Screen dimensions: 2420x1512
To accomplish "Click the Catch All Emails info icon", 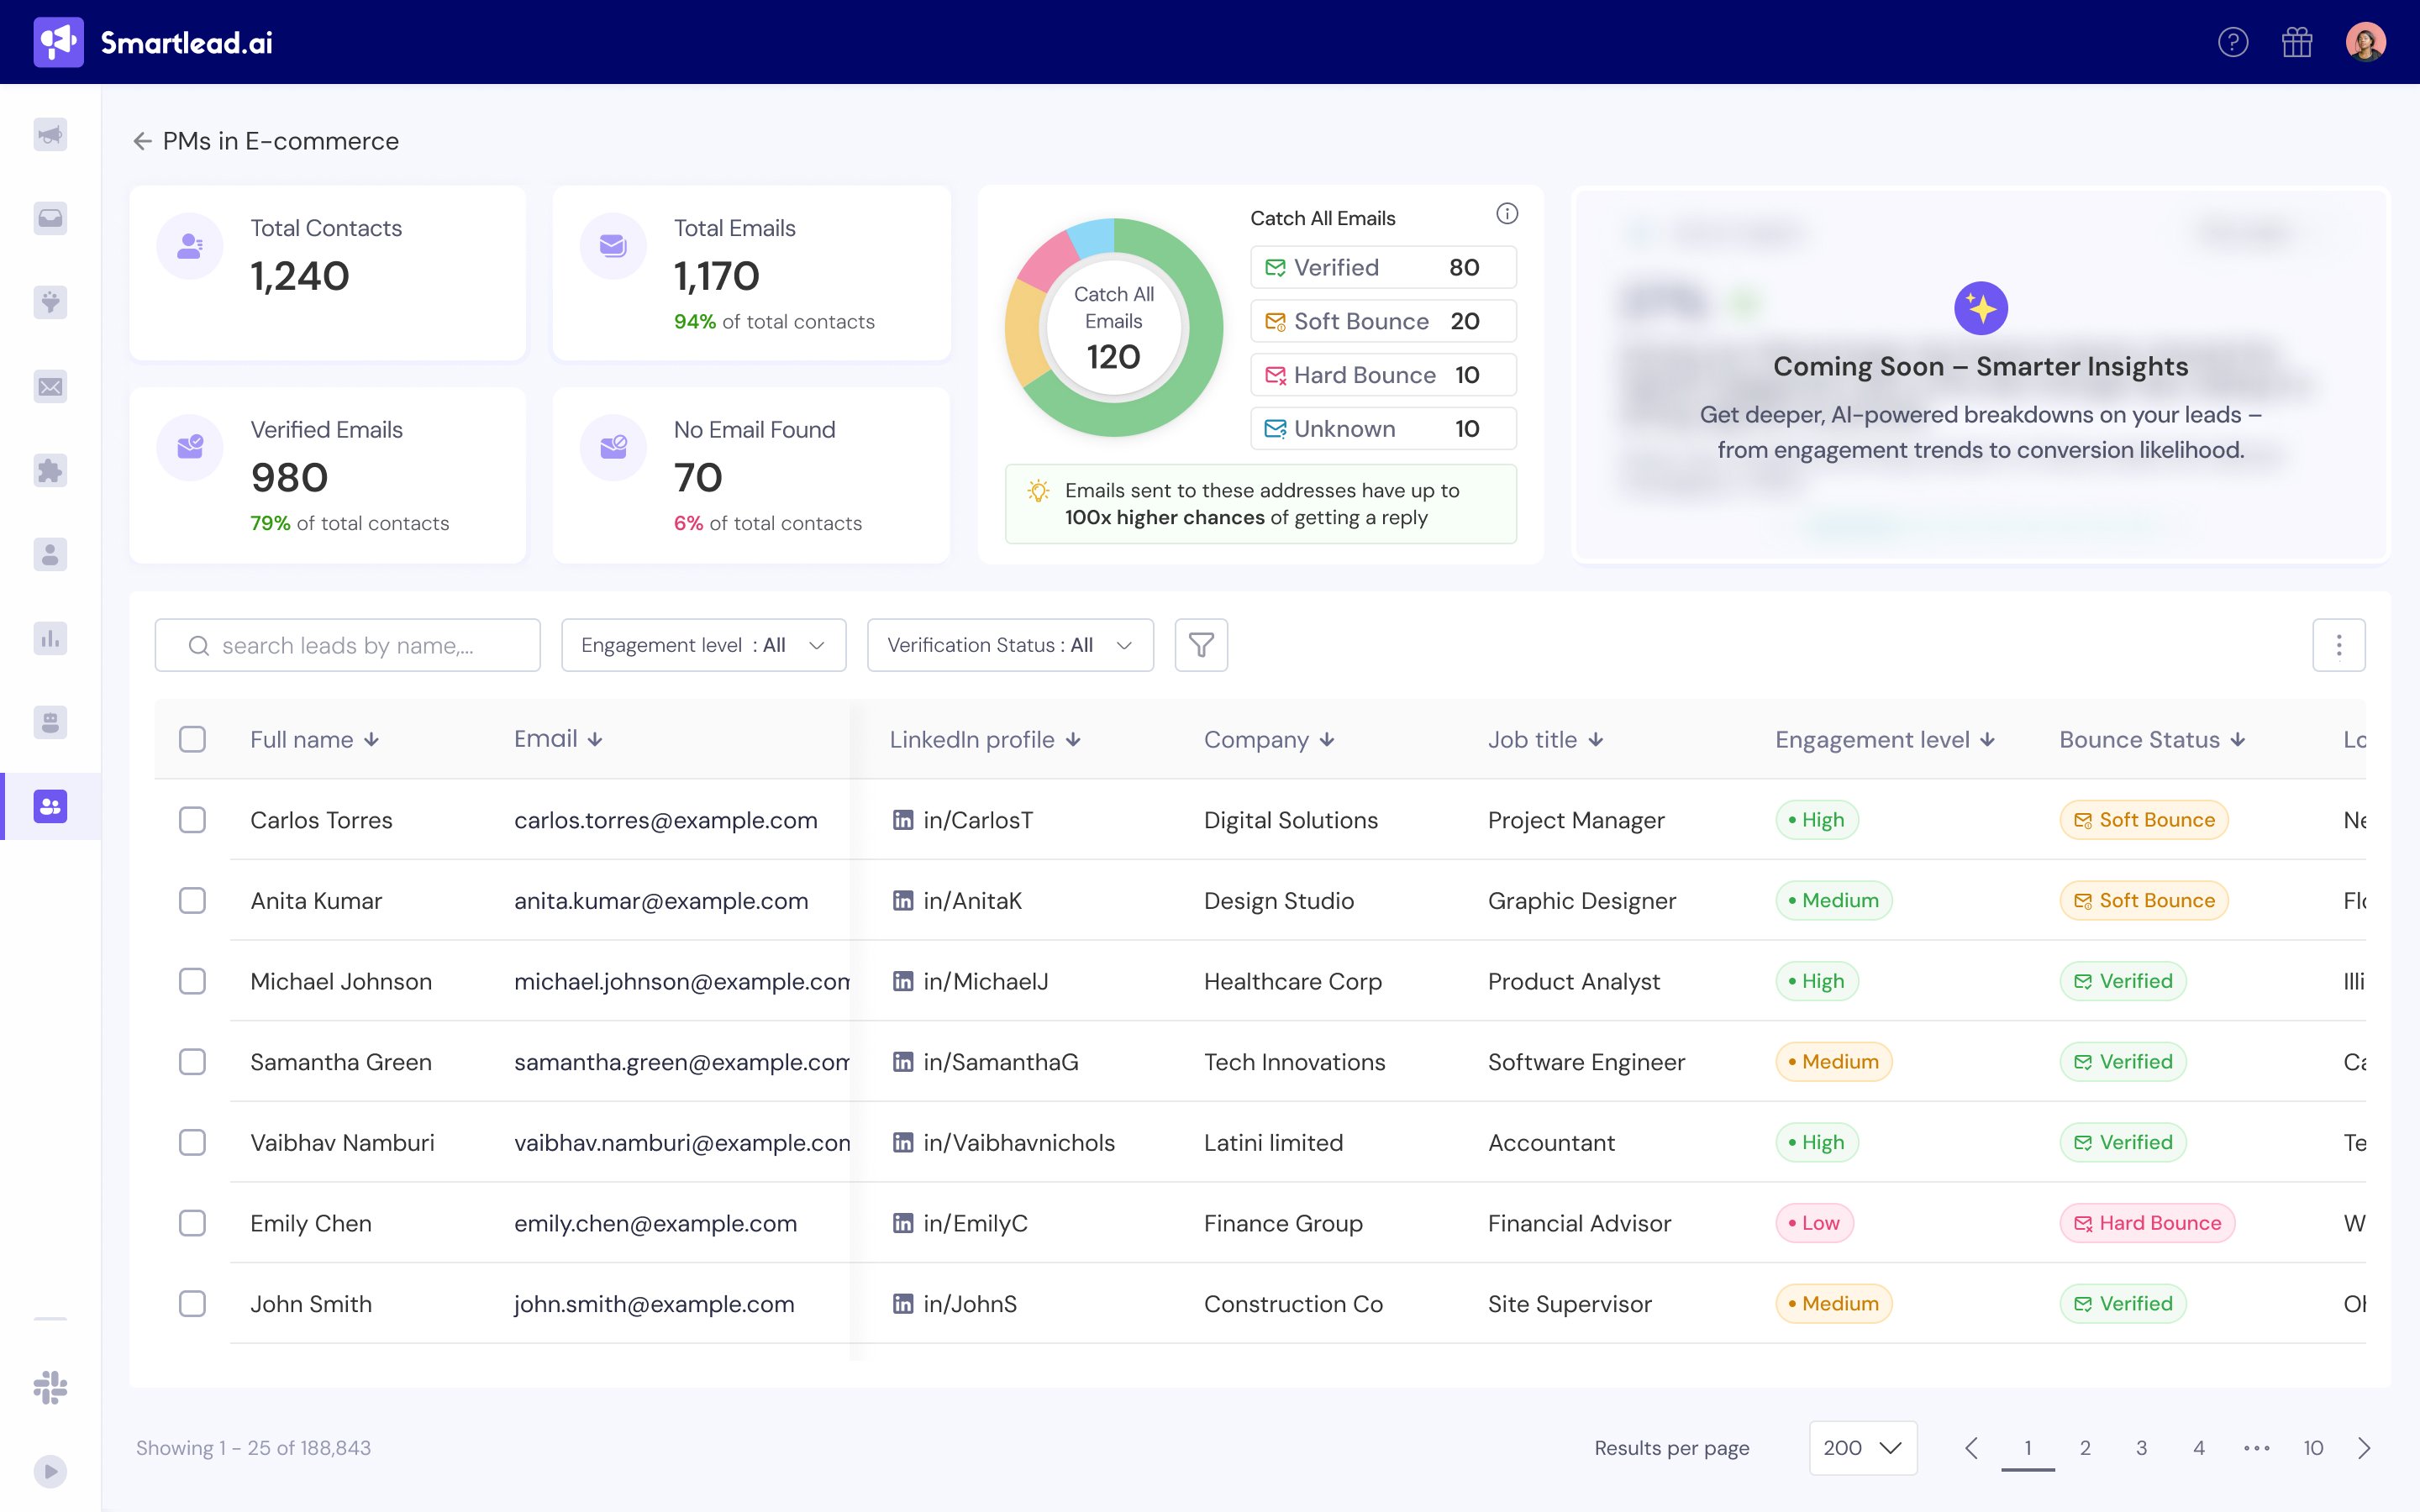I will point(1506,214).
